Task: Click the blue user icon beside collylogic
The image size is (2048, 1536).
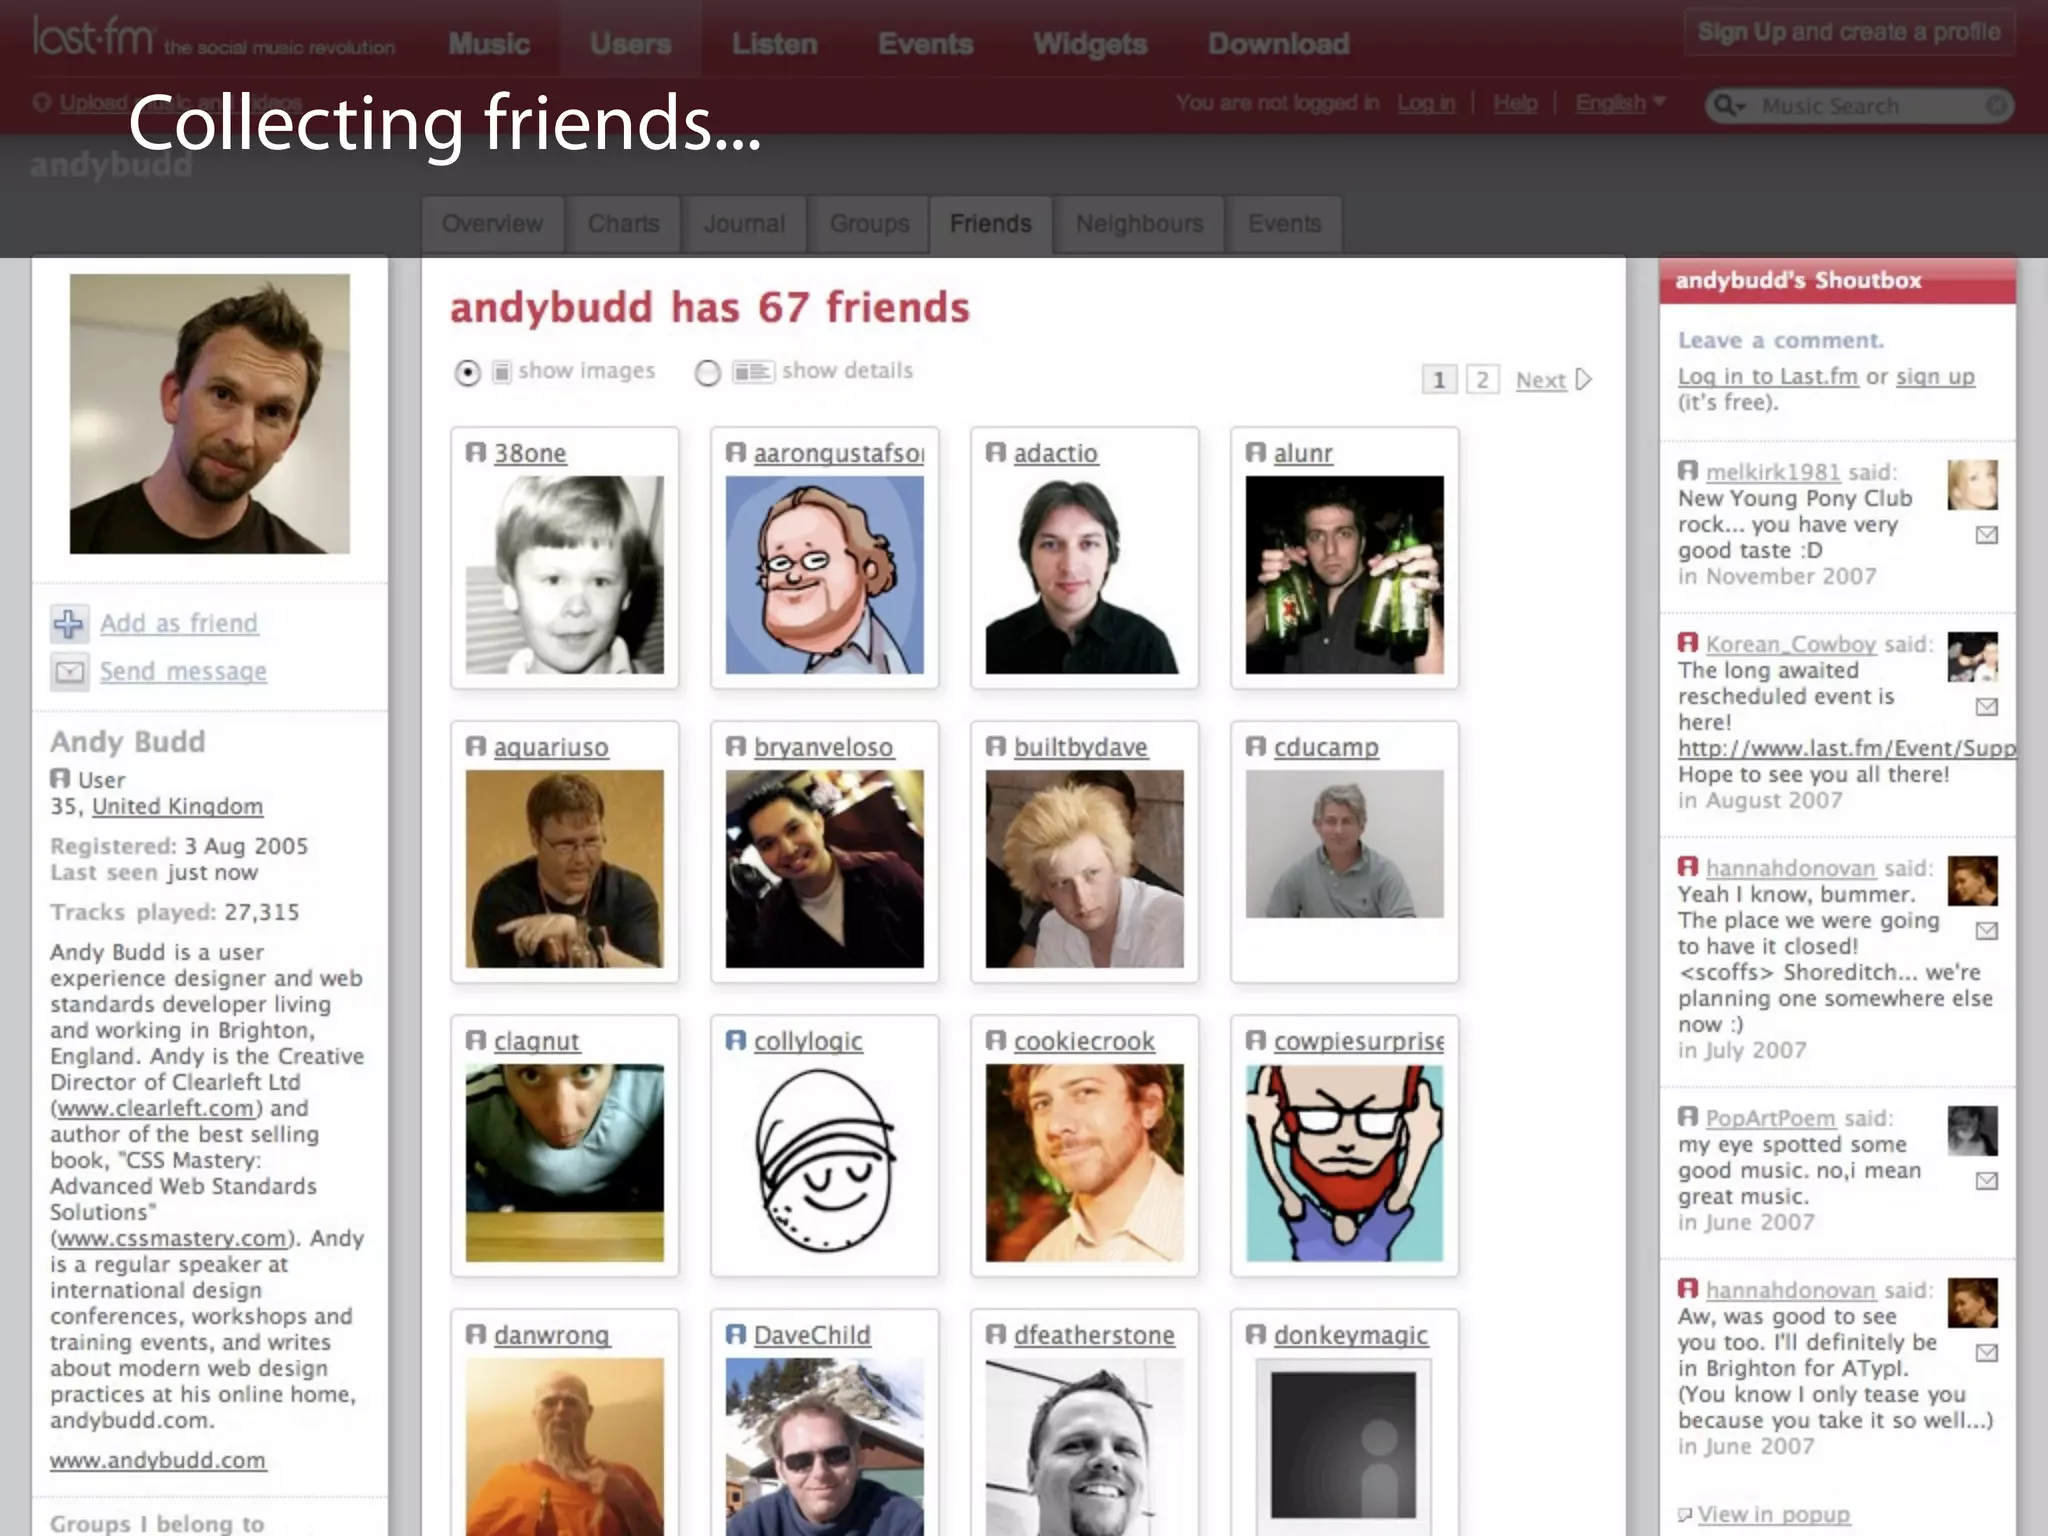Action: pyautogui.click(x=736, y=1041)
